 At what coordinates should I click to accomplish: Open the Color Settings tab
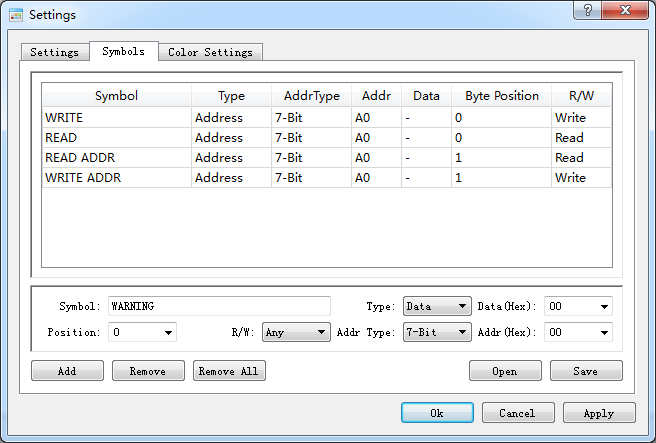[210, 52]
